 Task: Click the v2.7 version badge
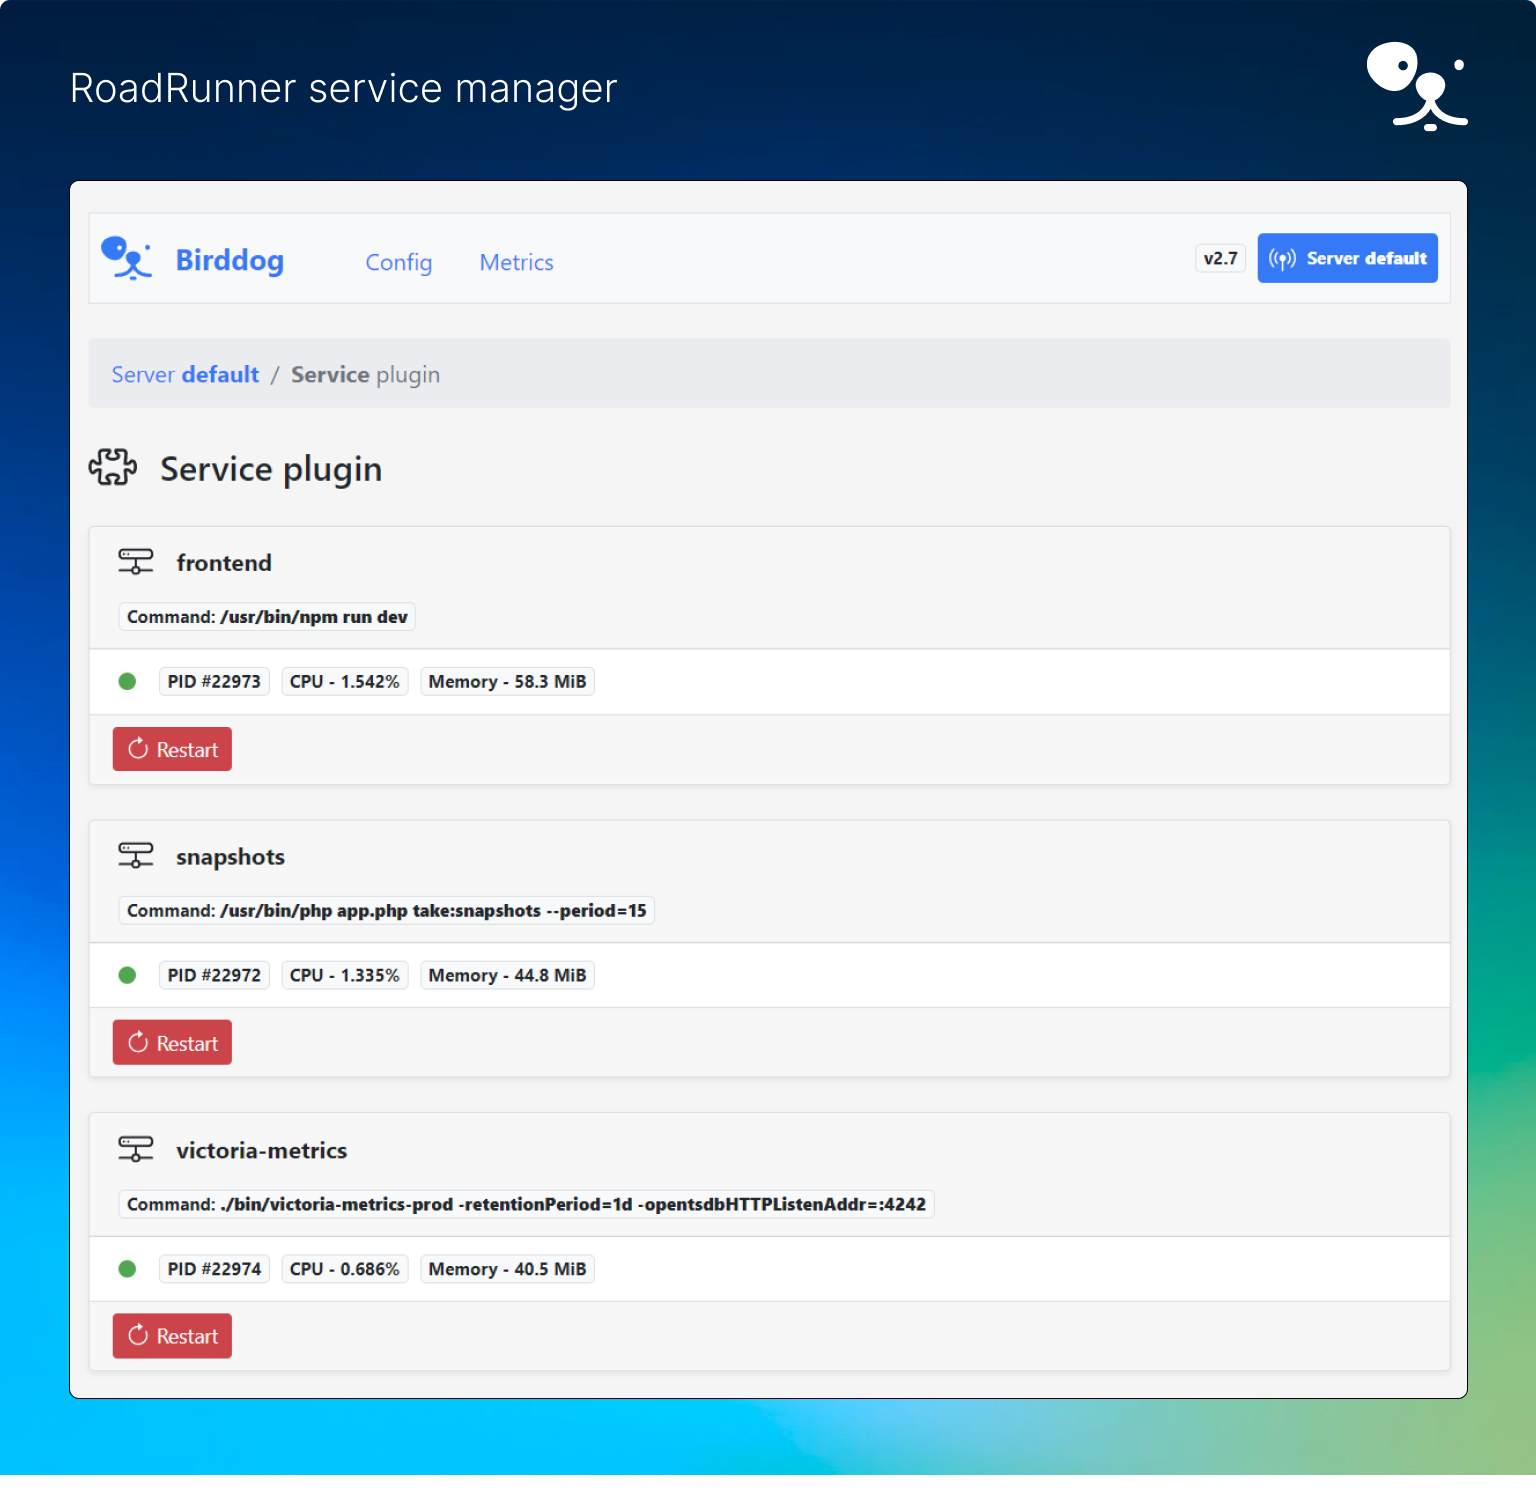(1220, 257)
